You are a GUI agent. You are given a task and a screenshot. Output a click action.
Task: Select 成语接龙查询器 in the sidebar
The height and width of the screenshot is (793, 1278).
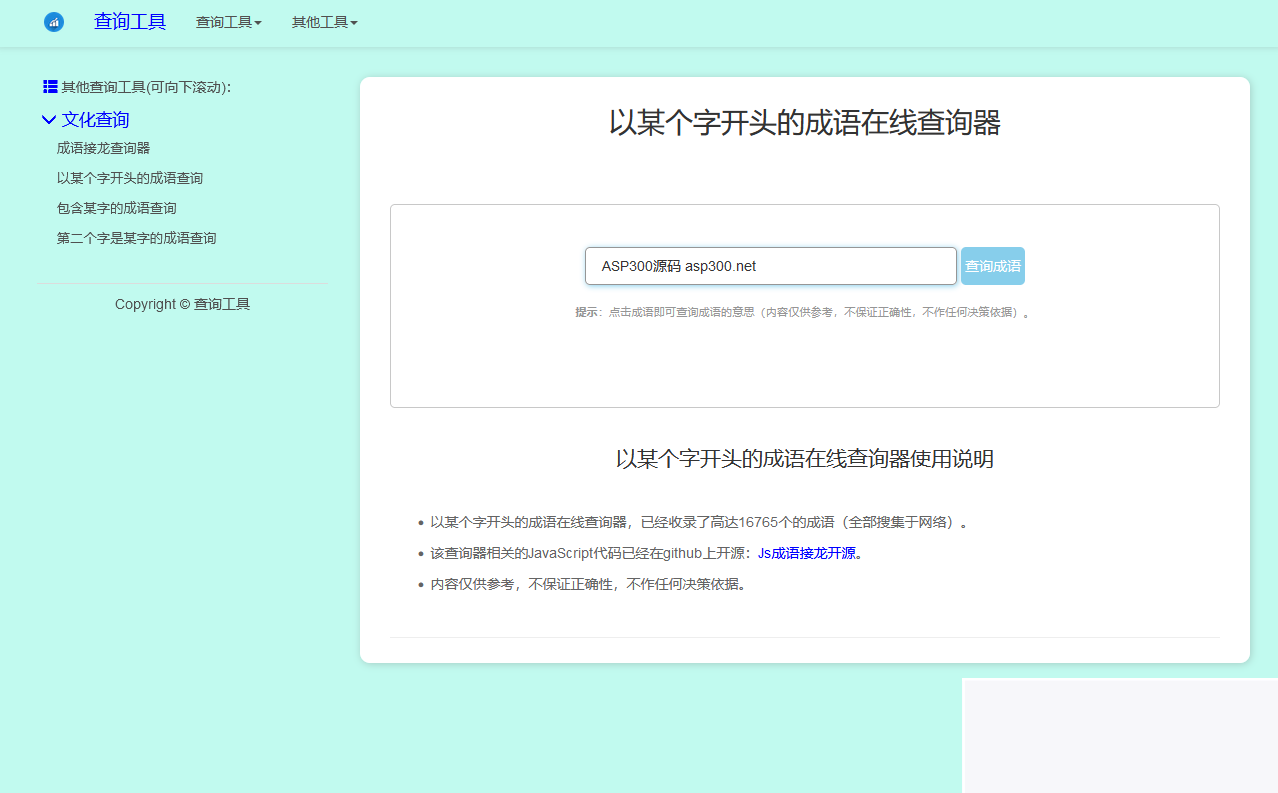(103, 148)
